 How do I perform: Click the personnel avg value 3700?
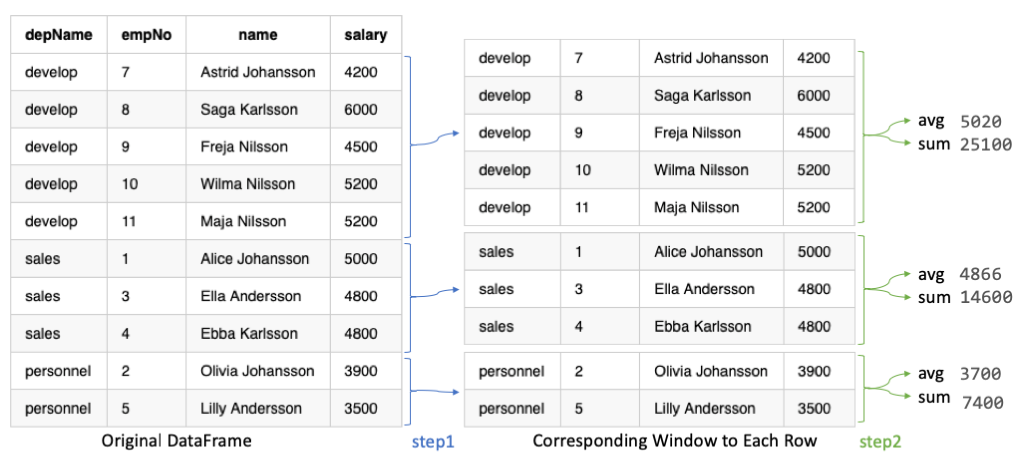[980, 375]
